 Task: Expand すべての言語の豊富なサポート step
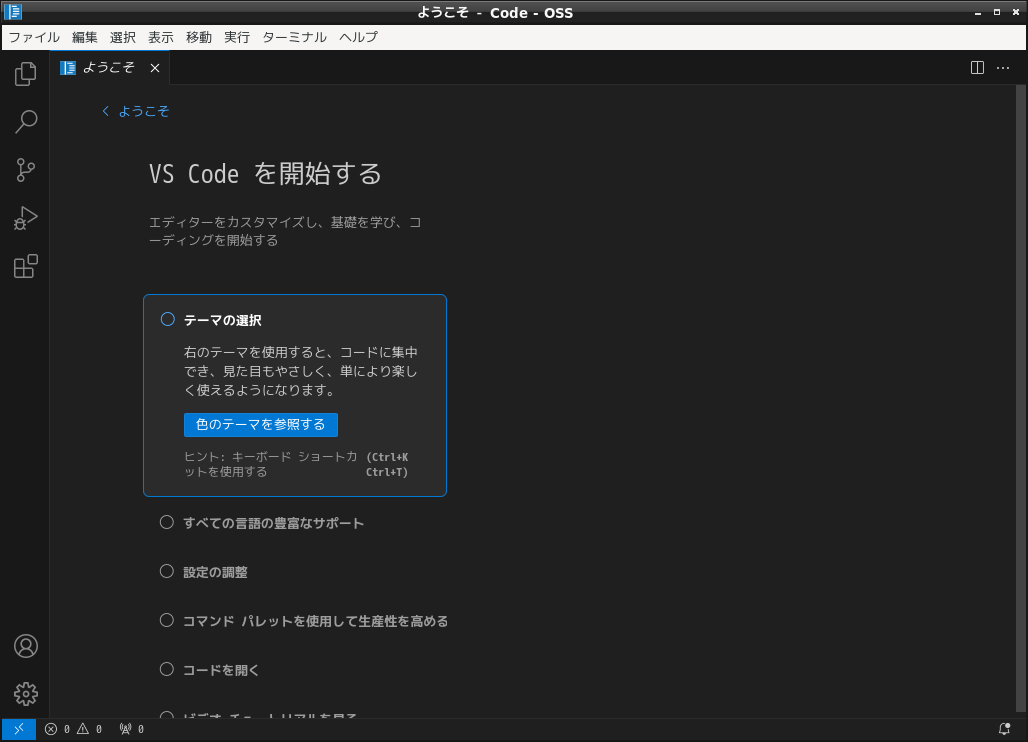273,523
